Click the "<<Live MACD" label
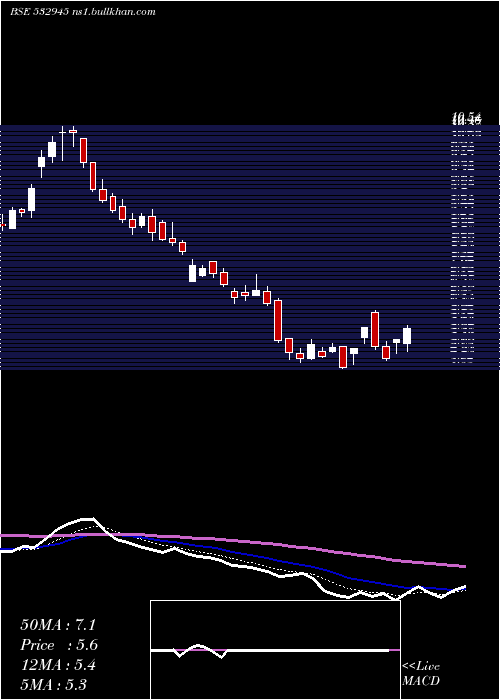500x700 pixels. pos(421,673)
